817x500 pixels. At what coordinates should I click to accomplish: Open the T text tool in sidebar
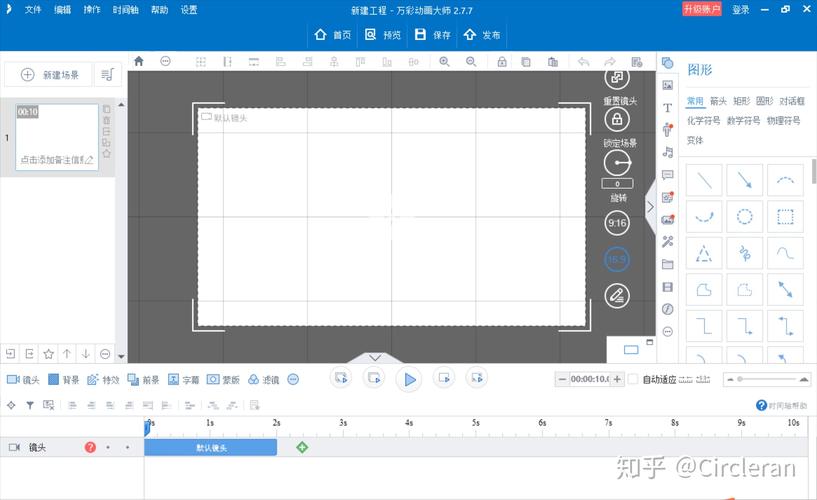667,108
